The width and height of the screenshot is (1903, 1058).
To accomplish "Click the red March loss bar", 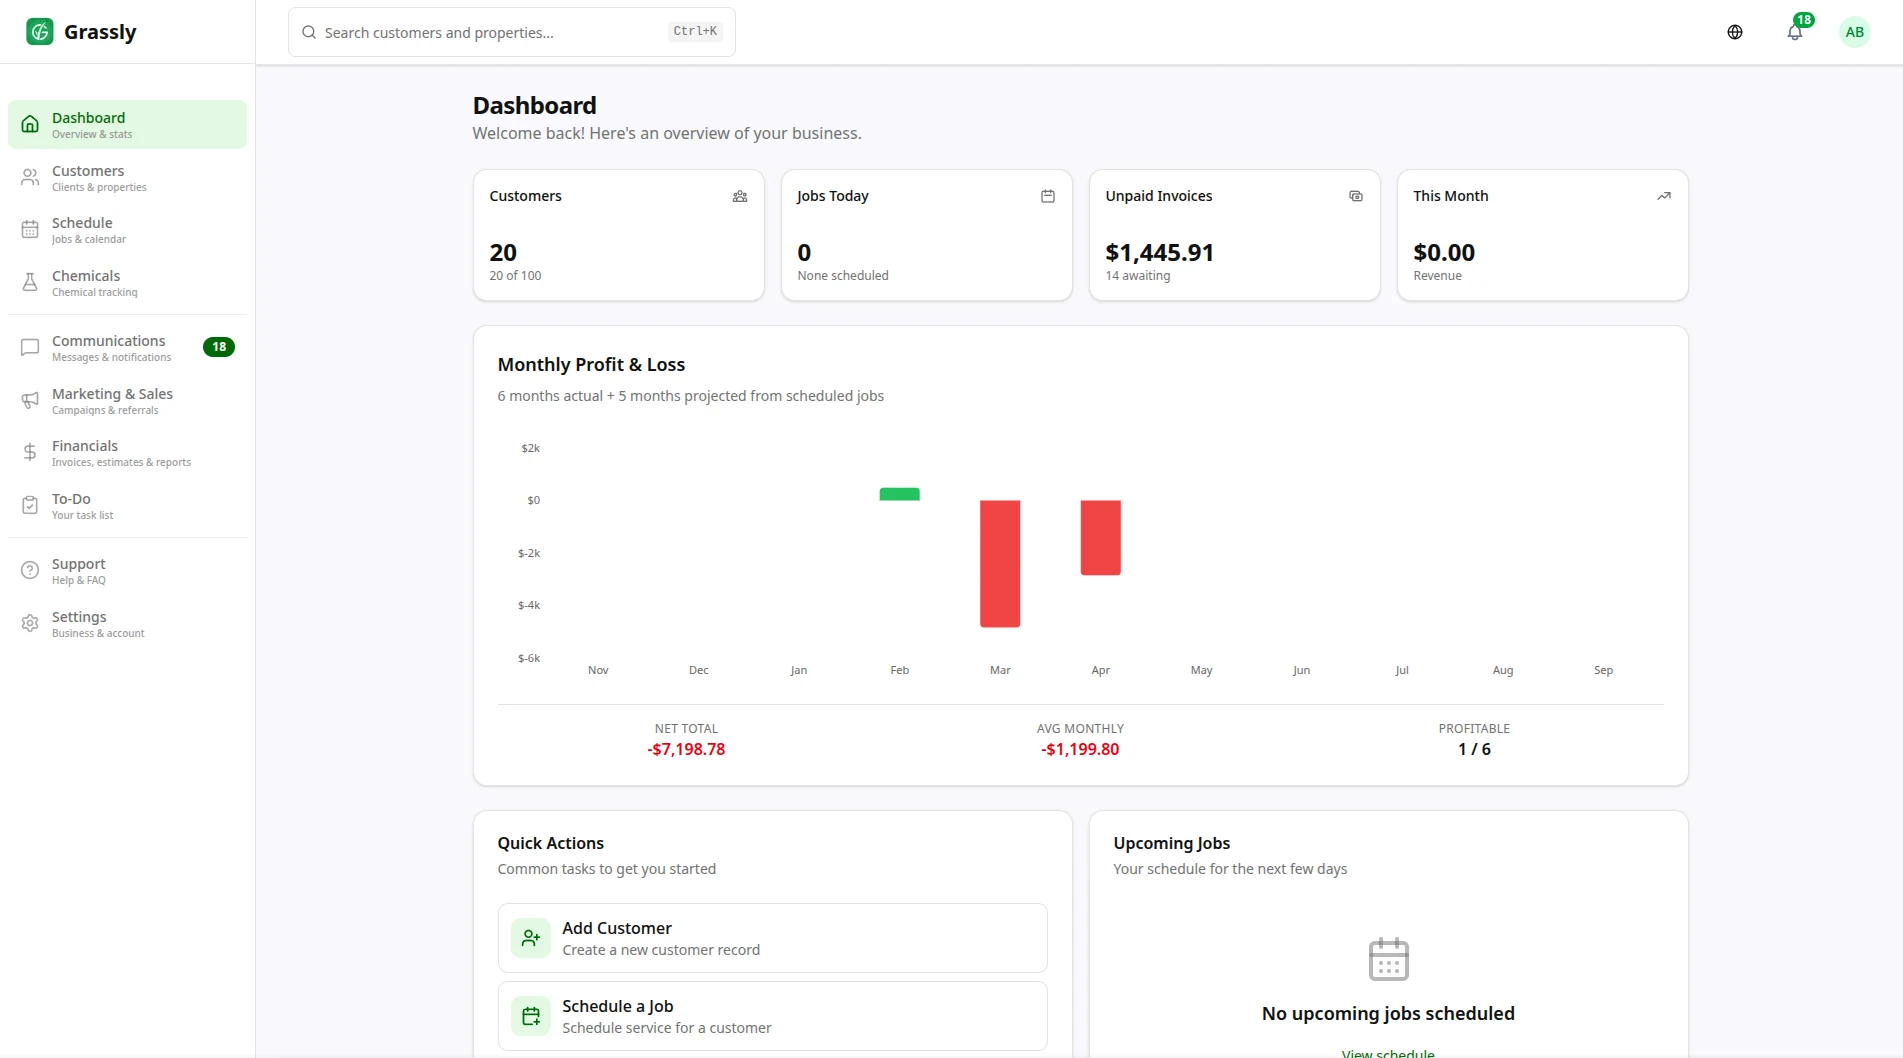I will (1000, 564).
